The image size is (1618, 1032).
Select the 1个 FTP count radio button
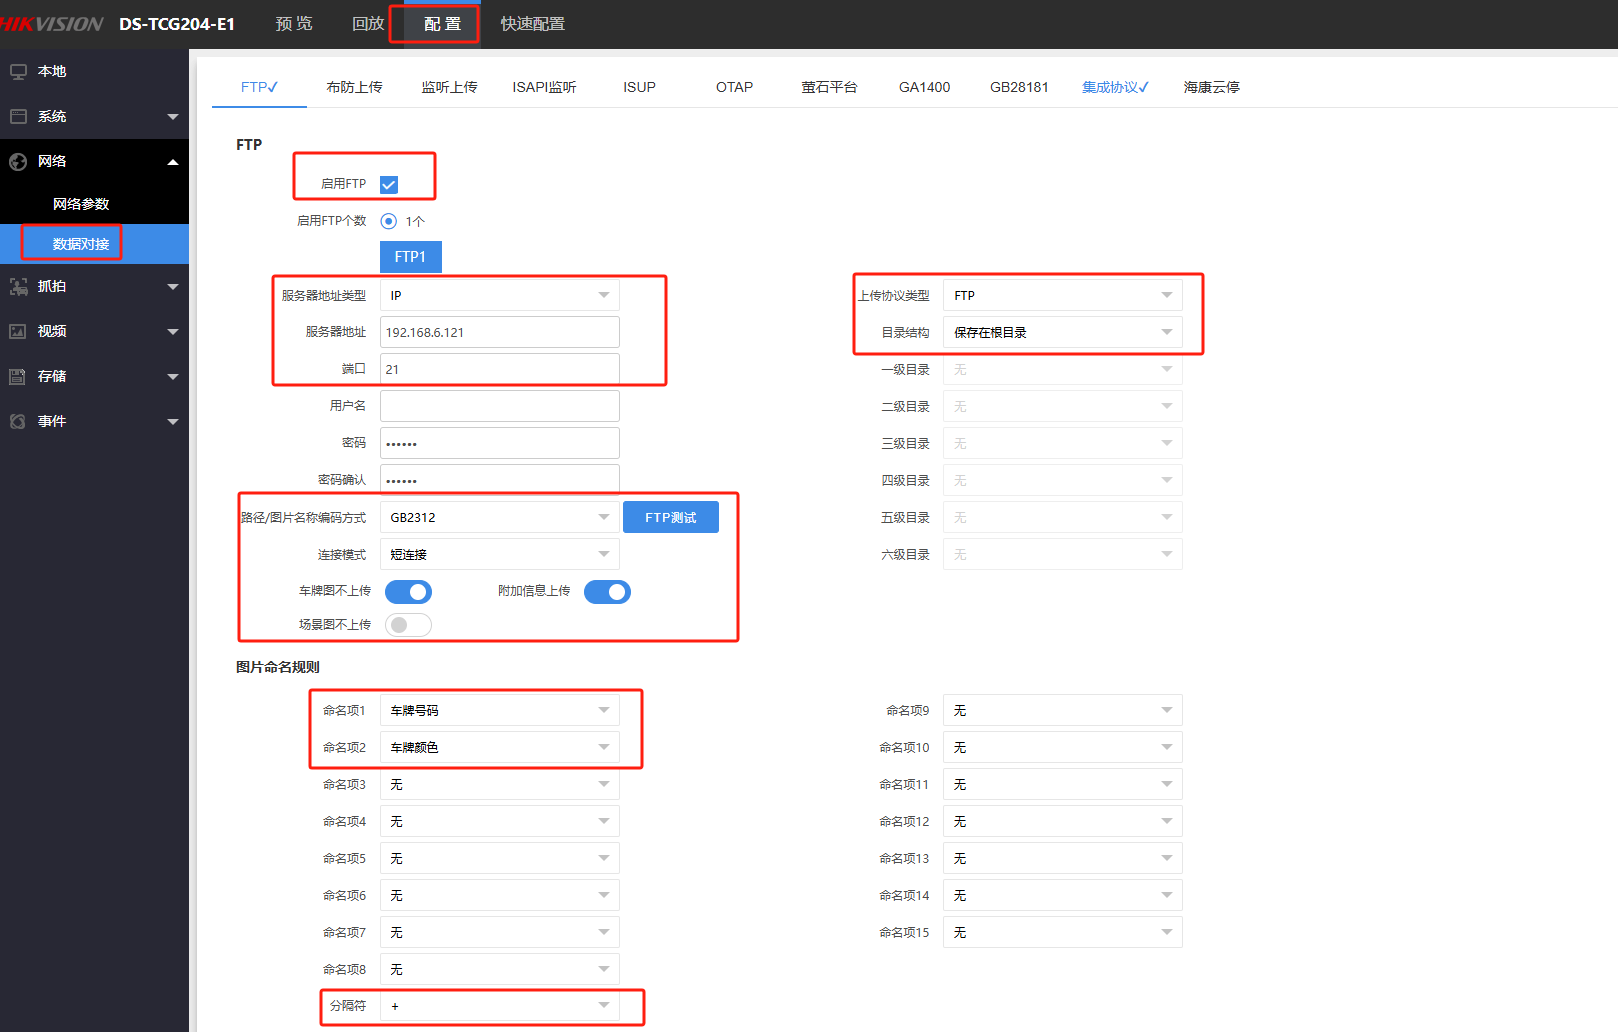click(389, 221)
